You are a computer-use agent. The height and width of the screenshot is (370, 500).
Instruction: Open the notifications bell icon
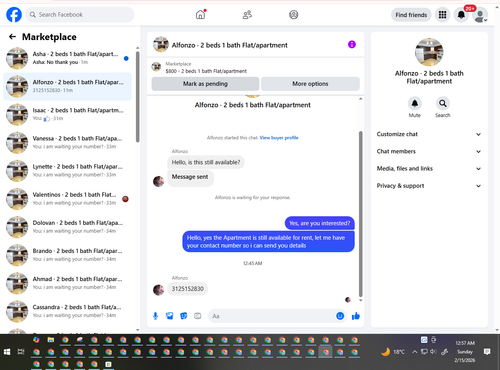pos(461,15)
